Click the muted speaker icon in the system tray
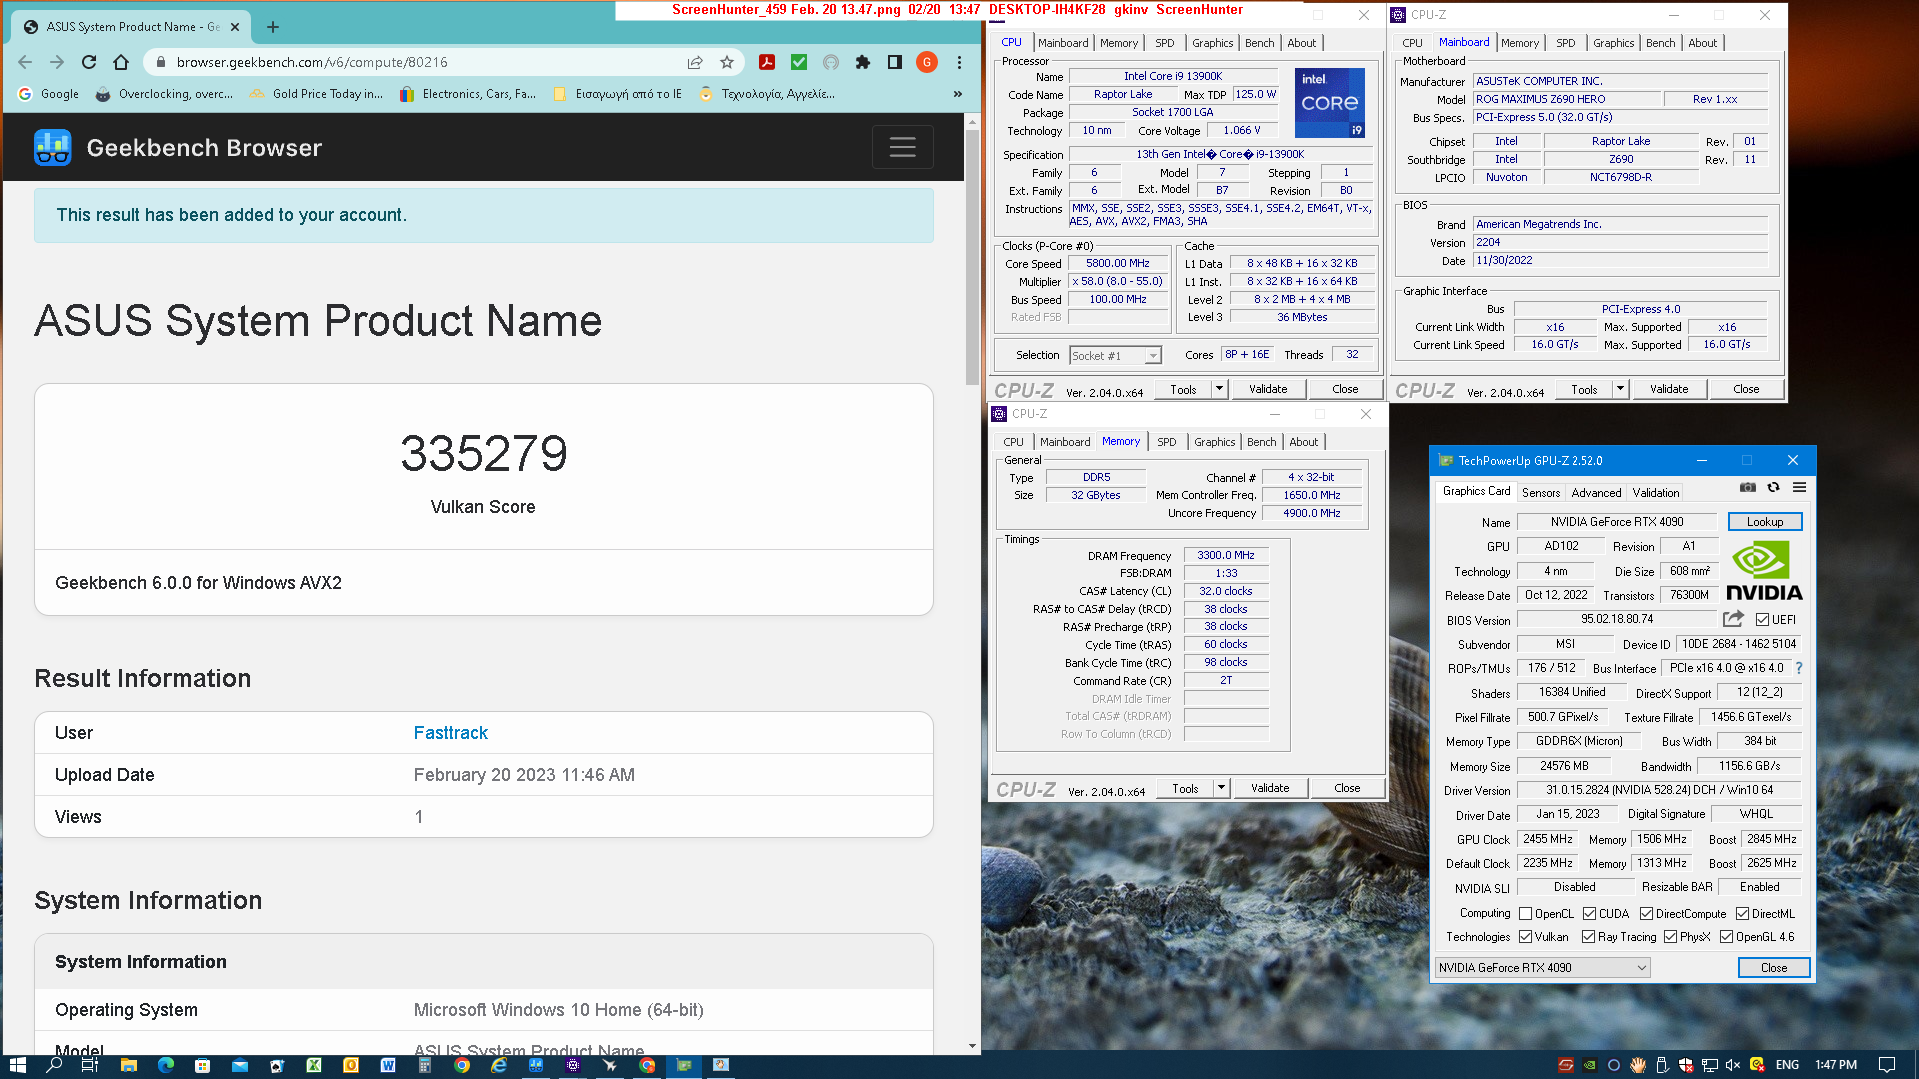Image resolution: width=1919 pixels, height=1079 pixels. (x=1733, y=1065)
